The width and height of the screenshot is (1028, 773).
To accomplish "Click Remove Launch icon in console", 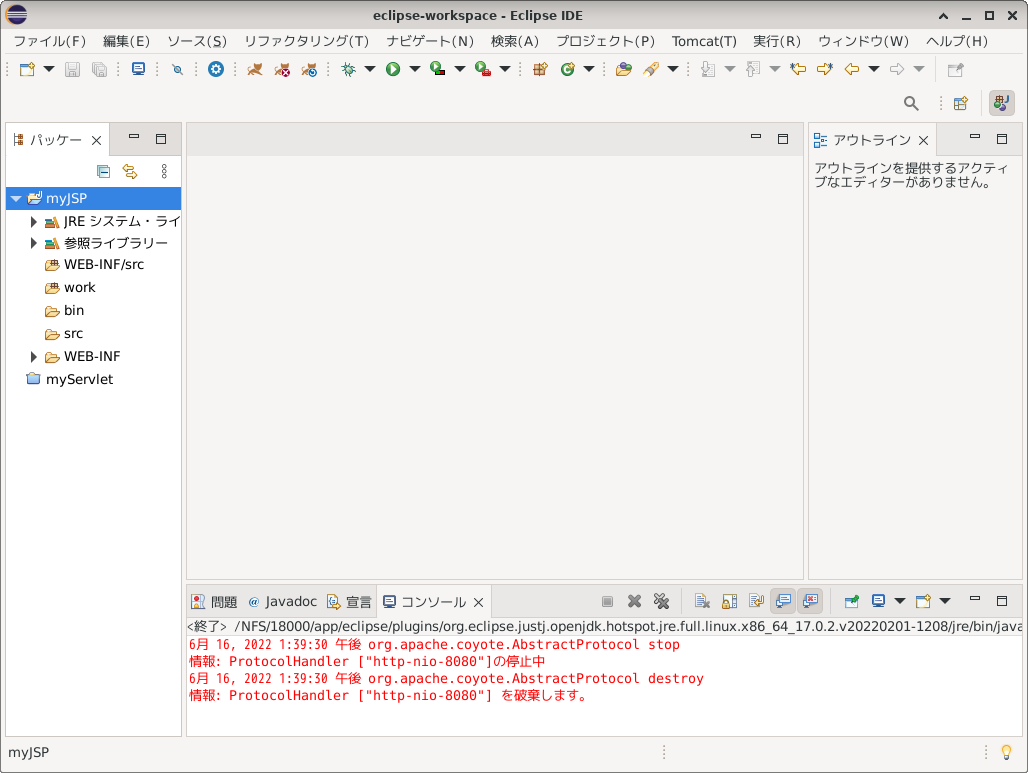I will click(x=634, y=601).
